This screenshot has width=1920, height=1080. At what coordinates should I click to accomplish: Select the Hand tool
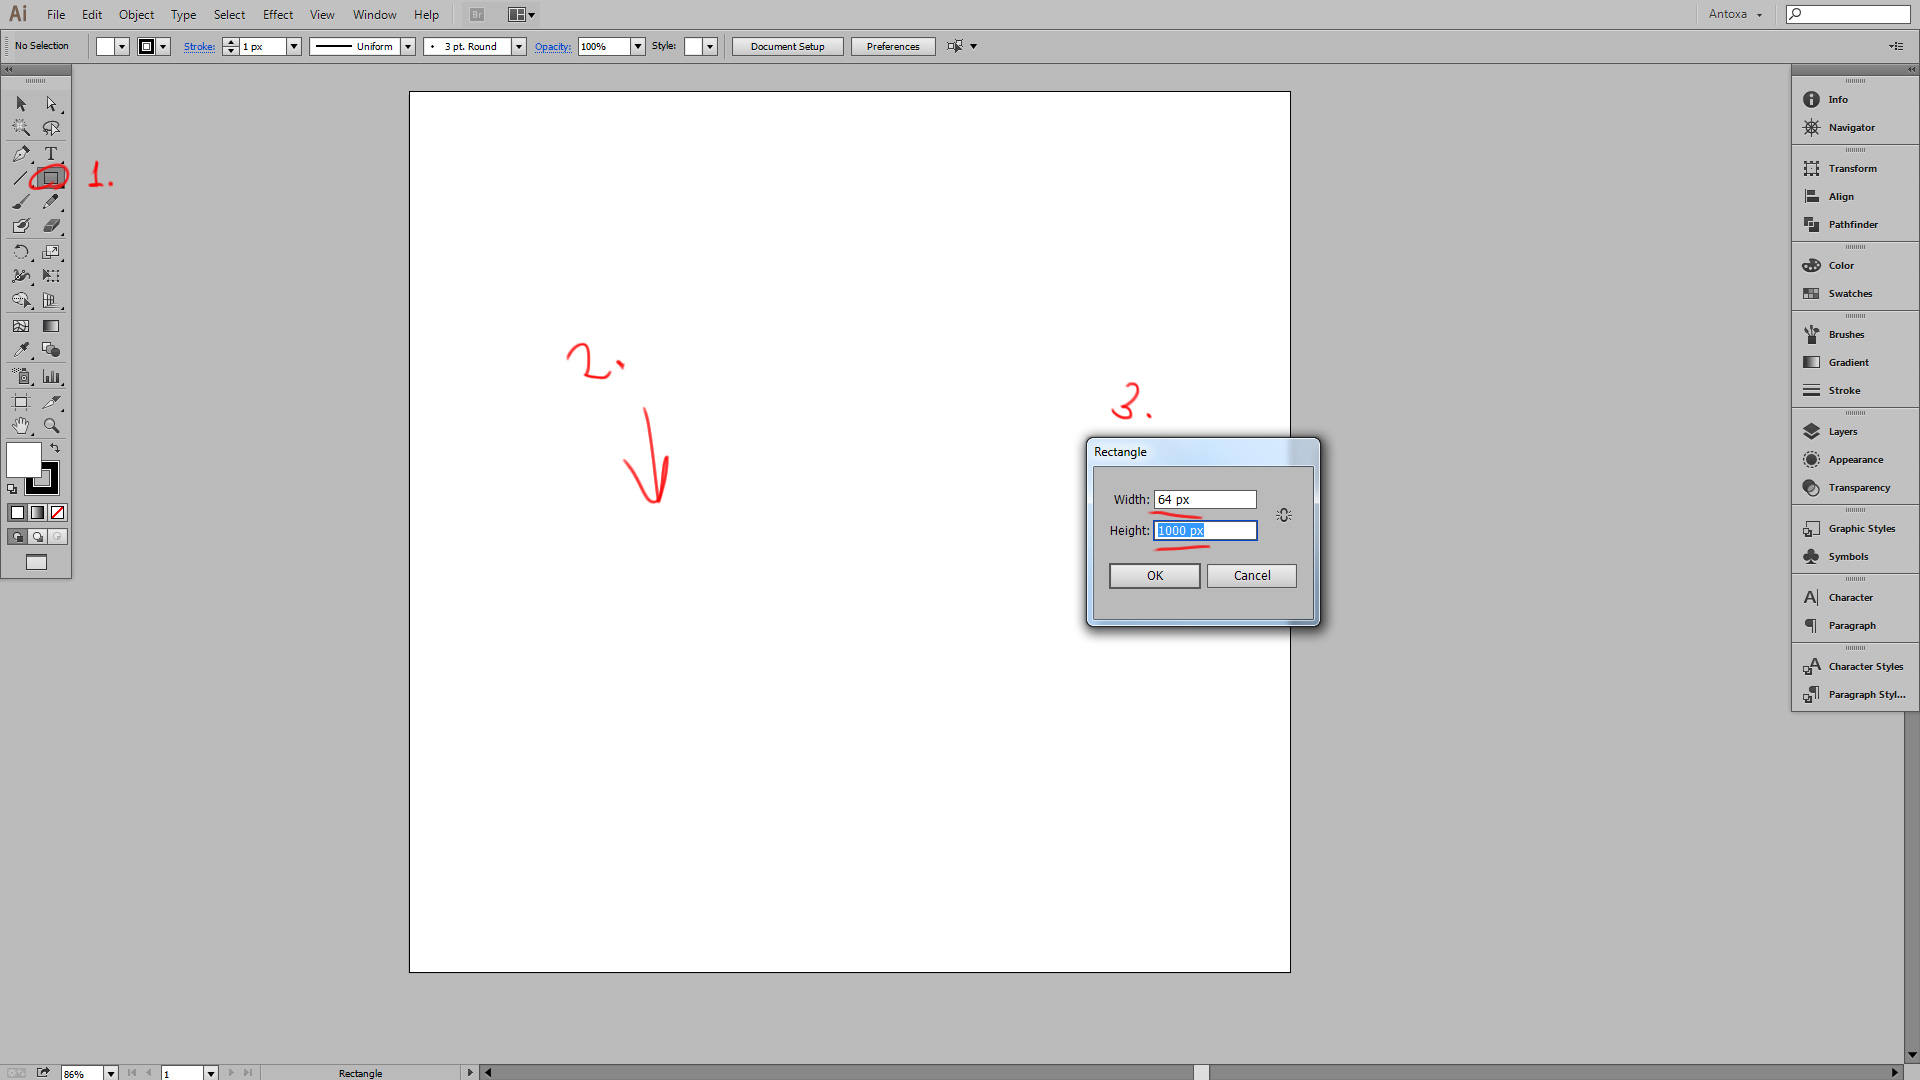click(21, 426)
